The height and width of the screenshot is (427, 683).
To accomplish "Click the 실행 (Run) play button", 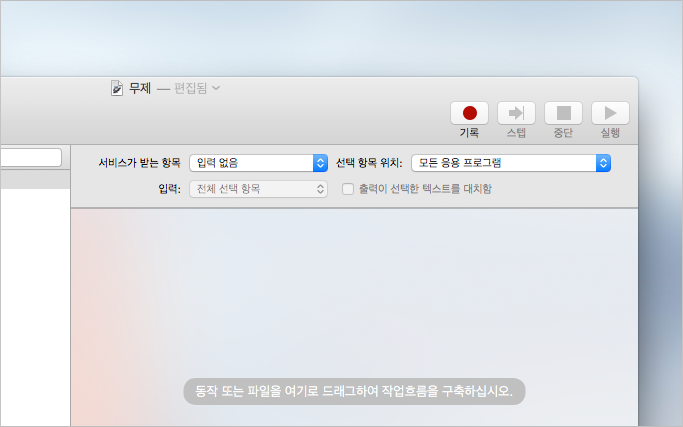I will click(610, 113).
